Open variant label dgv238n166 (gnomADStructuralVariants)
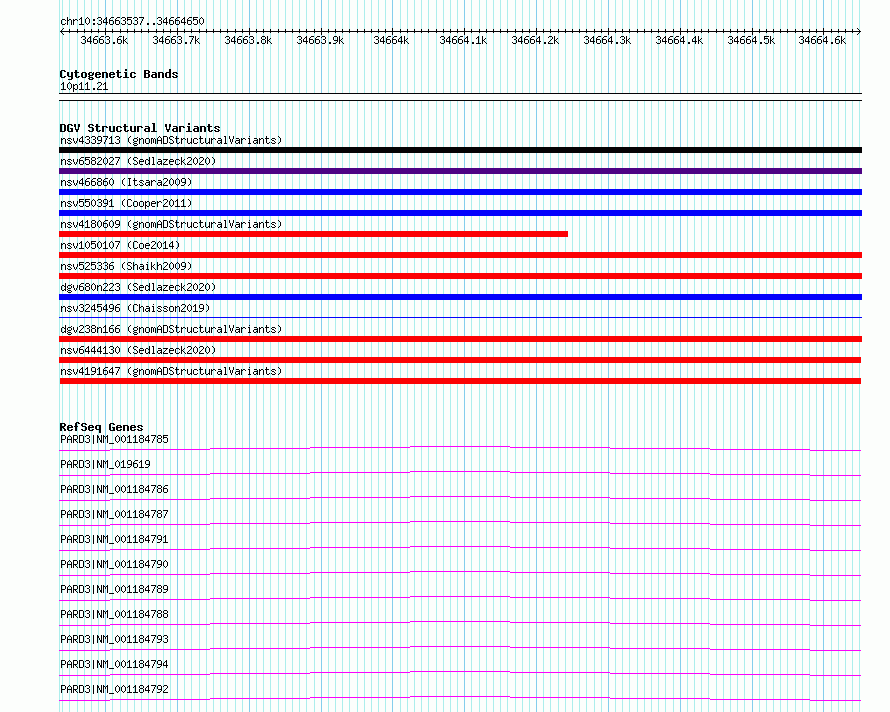The height and width of the screenshot is (712, 890). coord(171,329)
